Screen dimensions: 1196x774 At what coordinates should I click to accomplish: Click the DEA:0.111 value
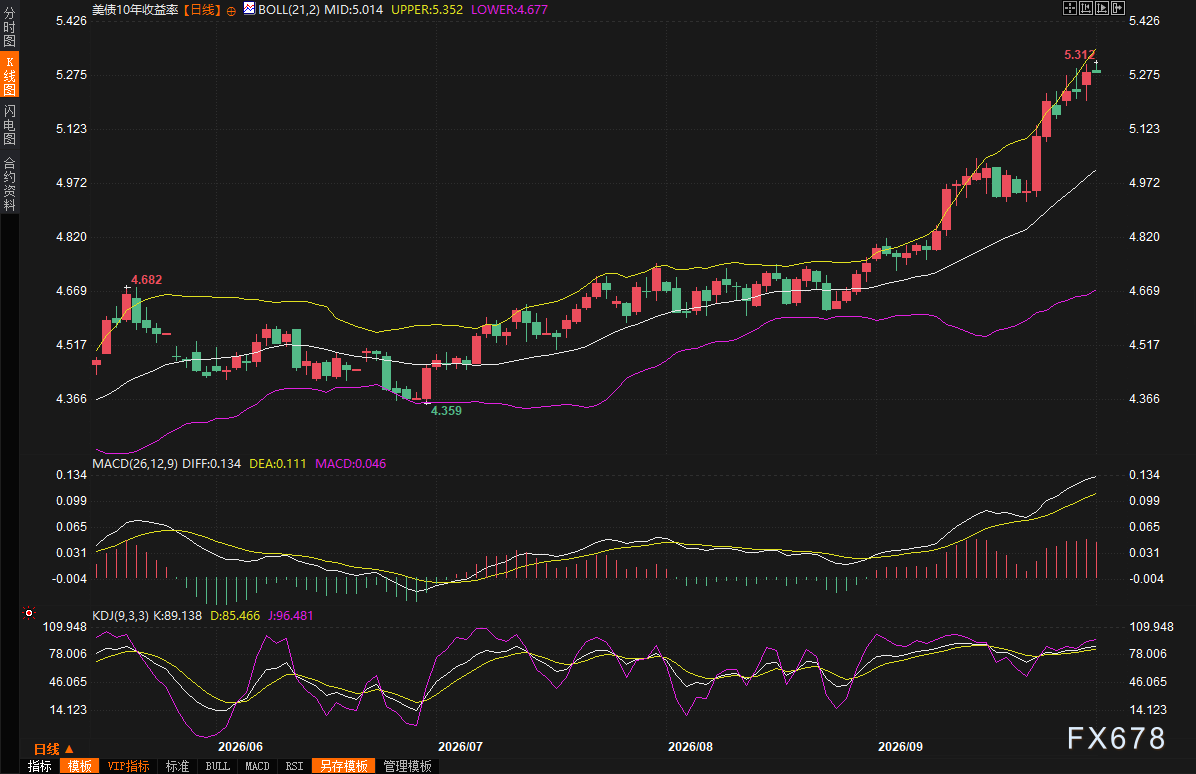pyautogui.click(x=278, y=464)
